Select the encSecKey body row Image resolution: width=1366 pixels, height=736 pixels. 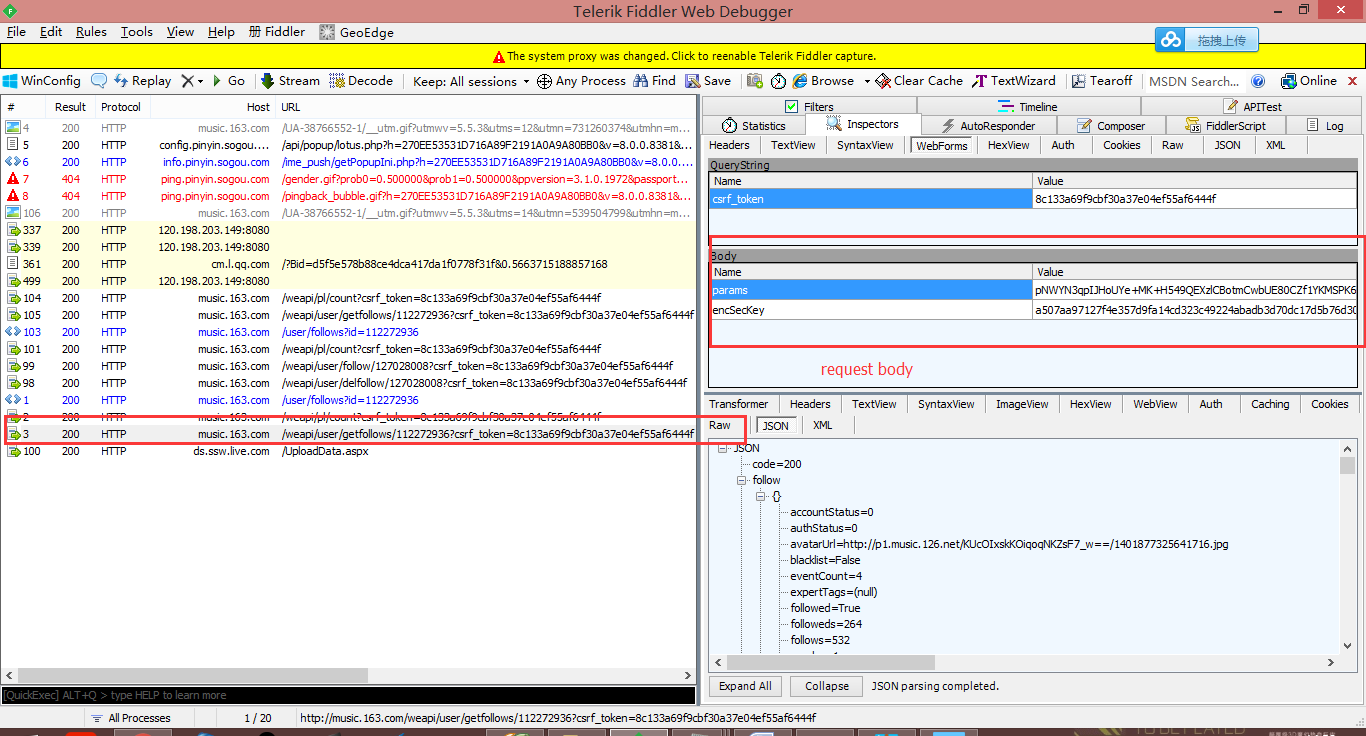(1033, 310)
